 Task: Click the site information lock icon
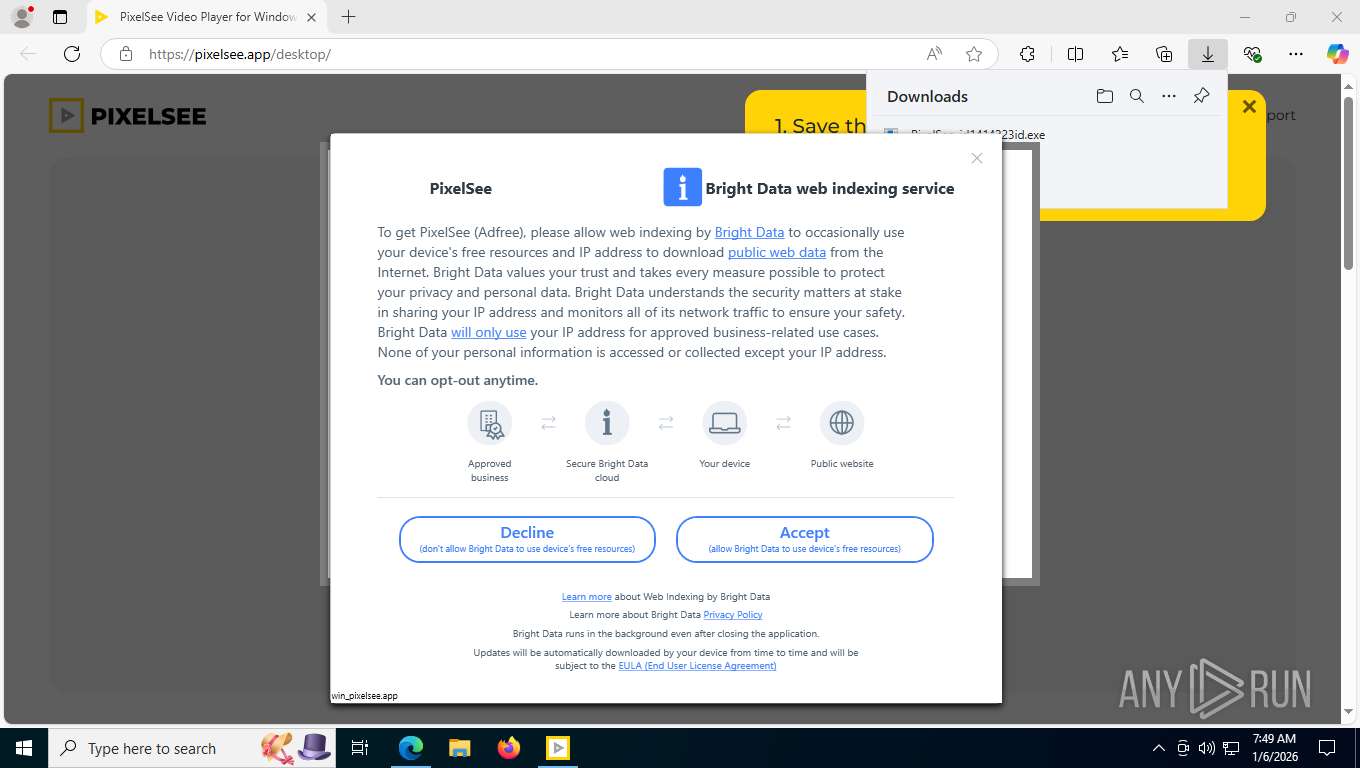(126, 54)
